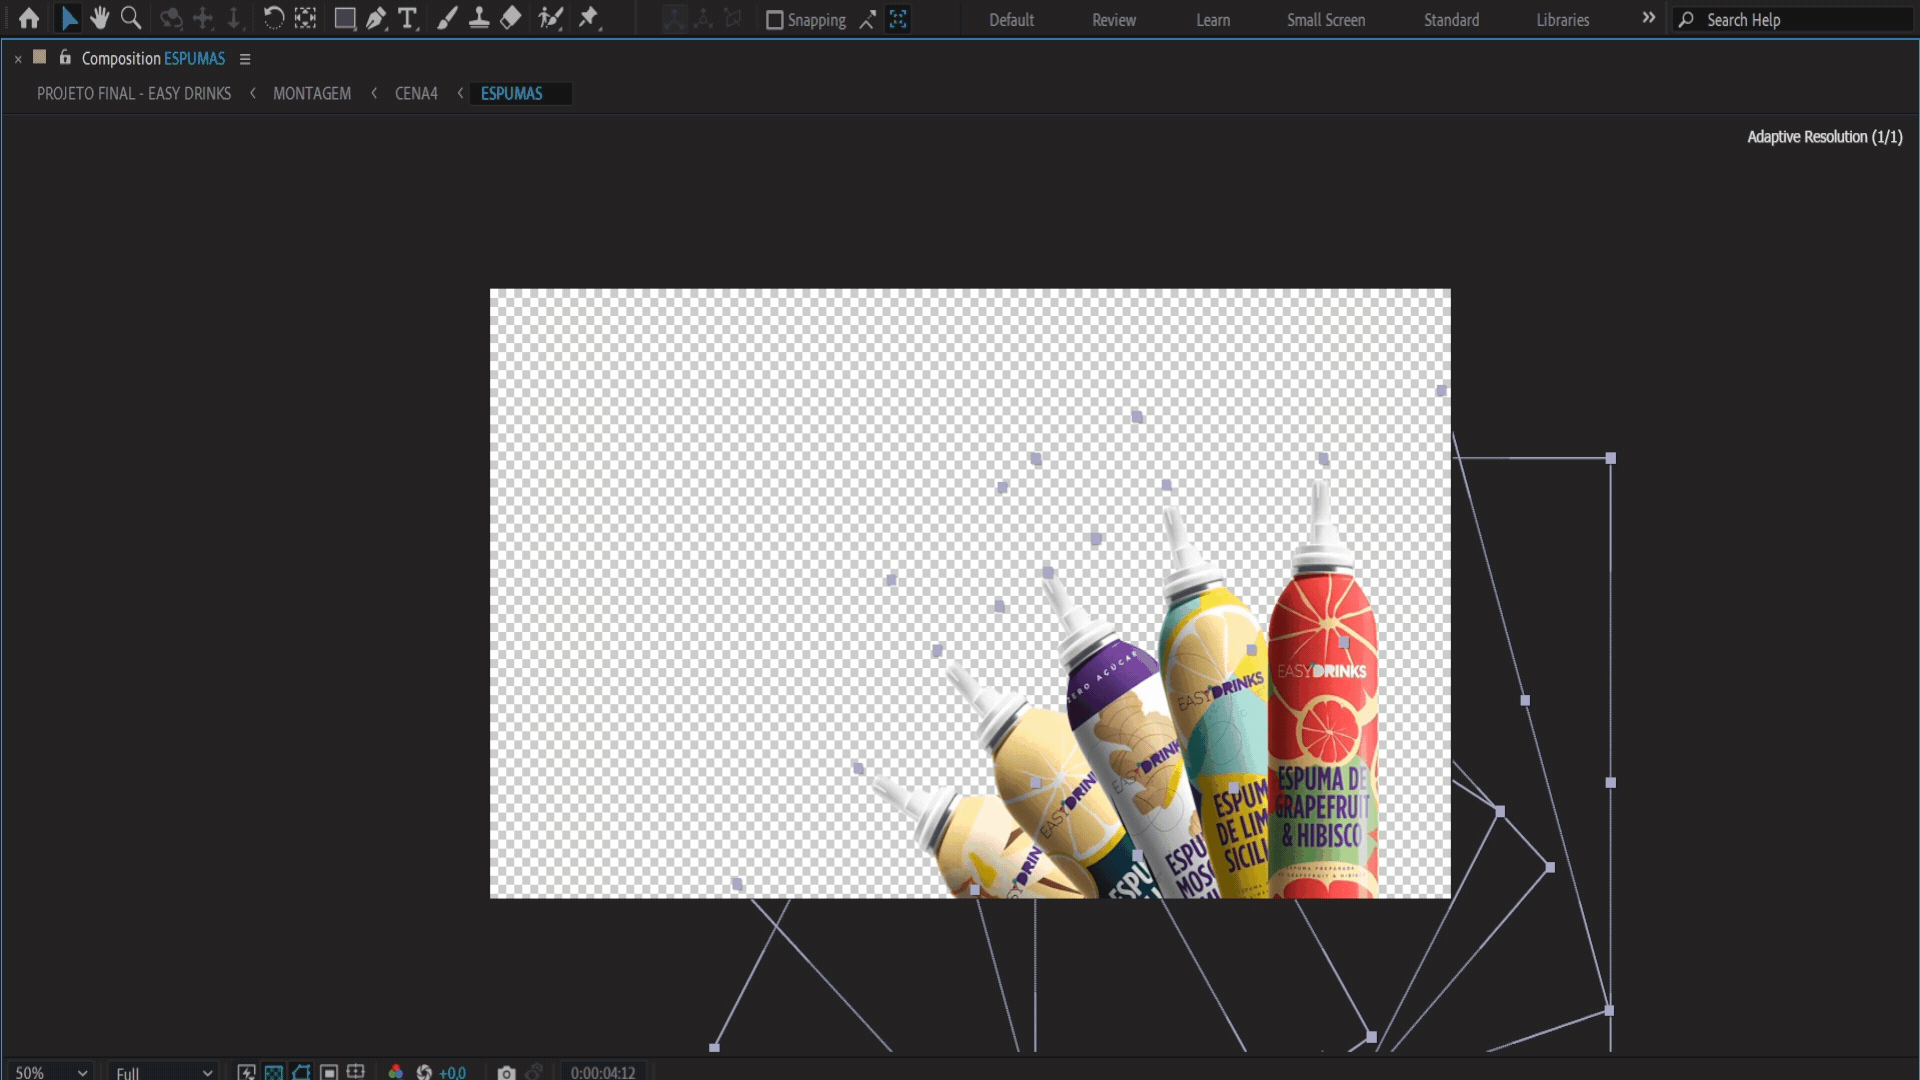The image size is (1920, 1080).
Task: Expand the workspace overflow chevrons
Action: point(1649,18)
